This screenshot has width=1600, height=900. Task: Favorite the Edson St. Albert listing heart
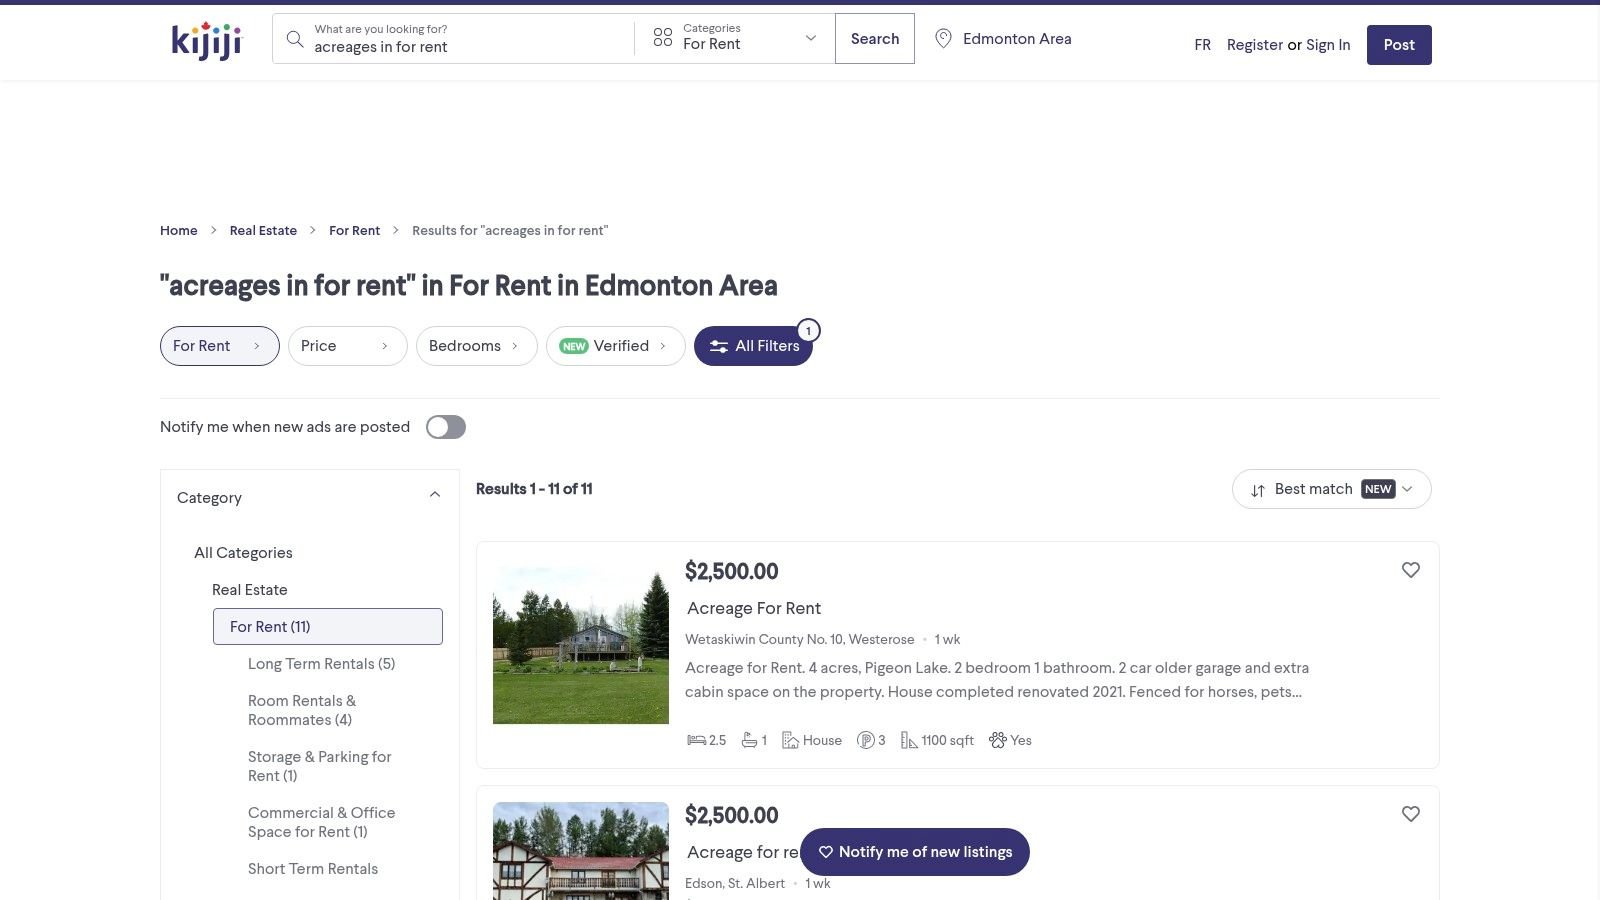tap(1411, 814)
